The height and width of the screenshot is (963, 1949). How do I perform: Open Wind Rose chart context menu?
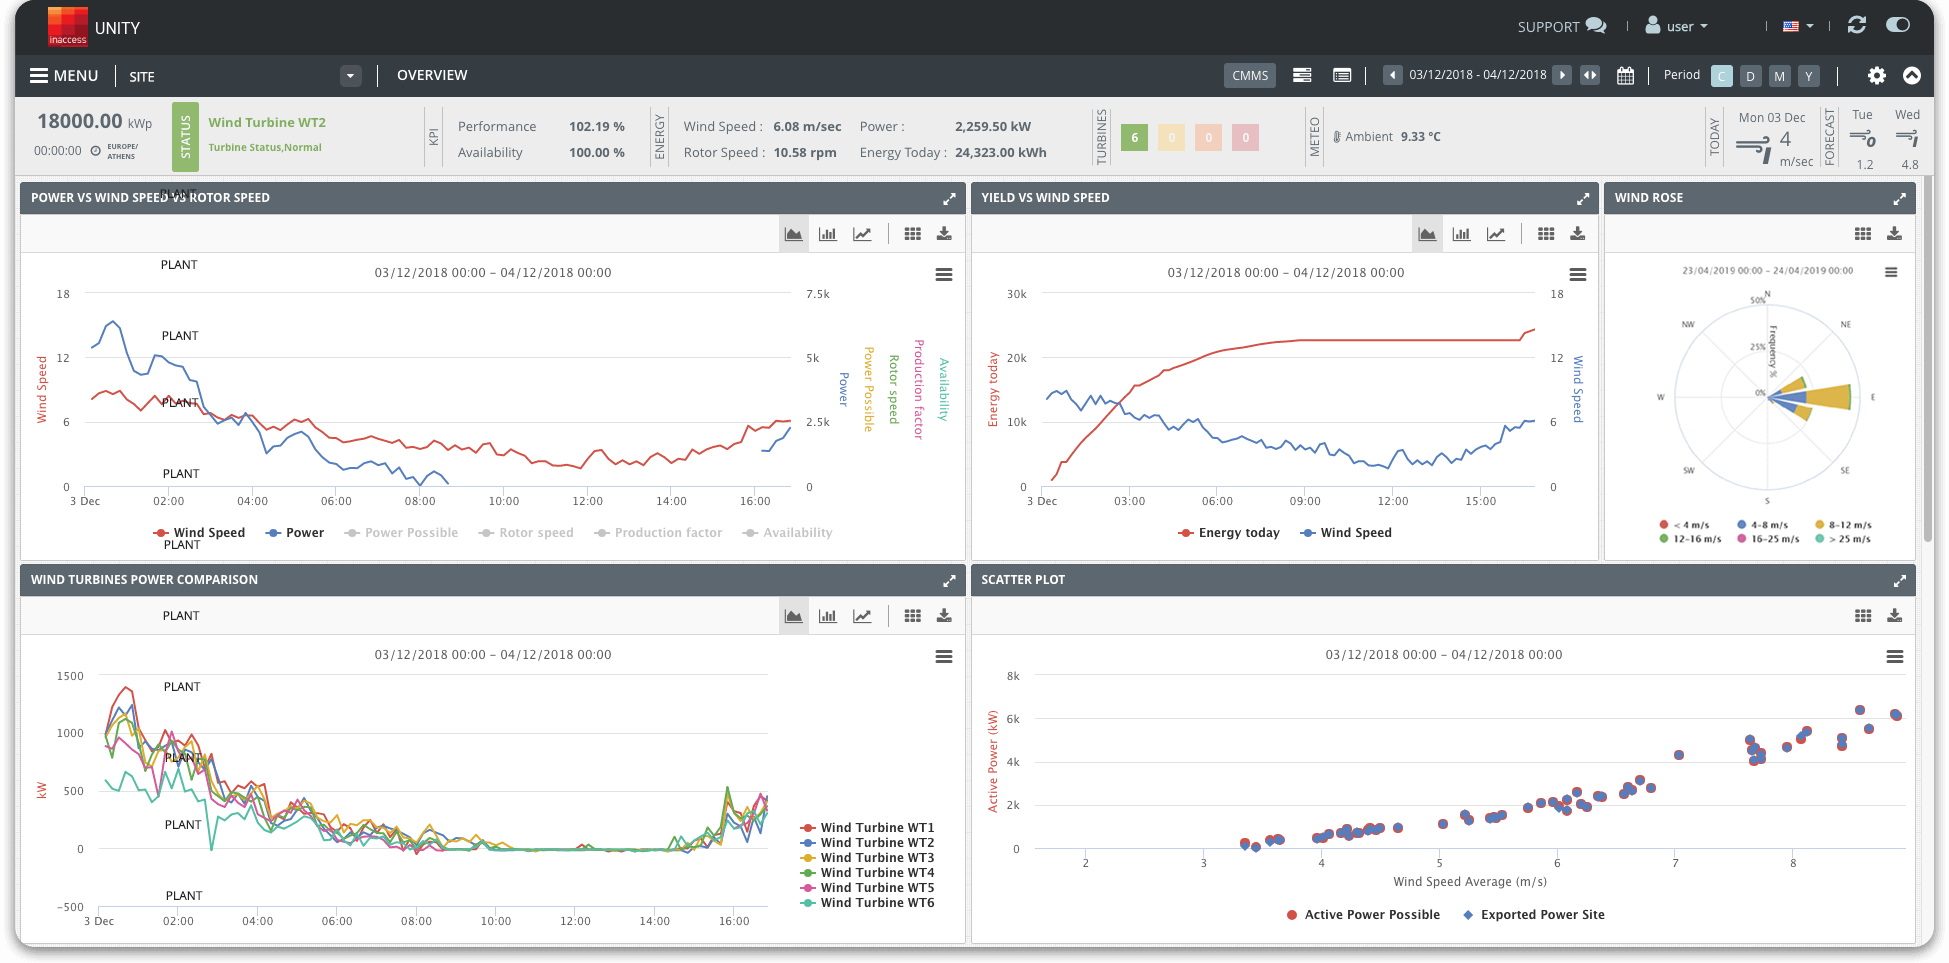pos(1891,272)
